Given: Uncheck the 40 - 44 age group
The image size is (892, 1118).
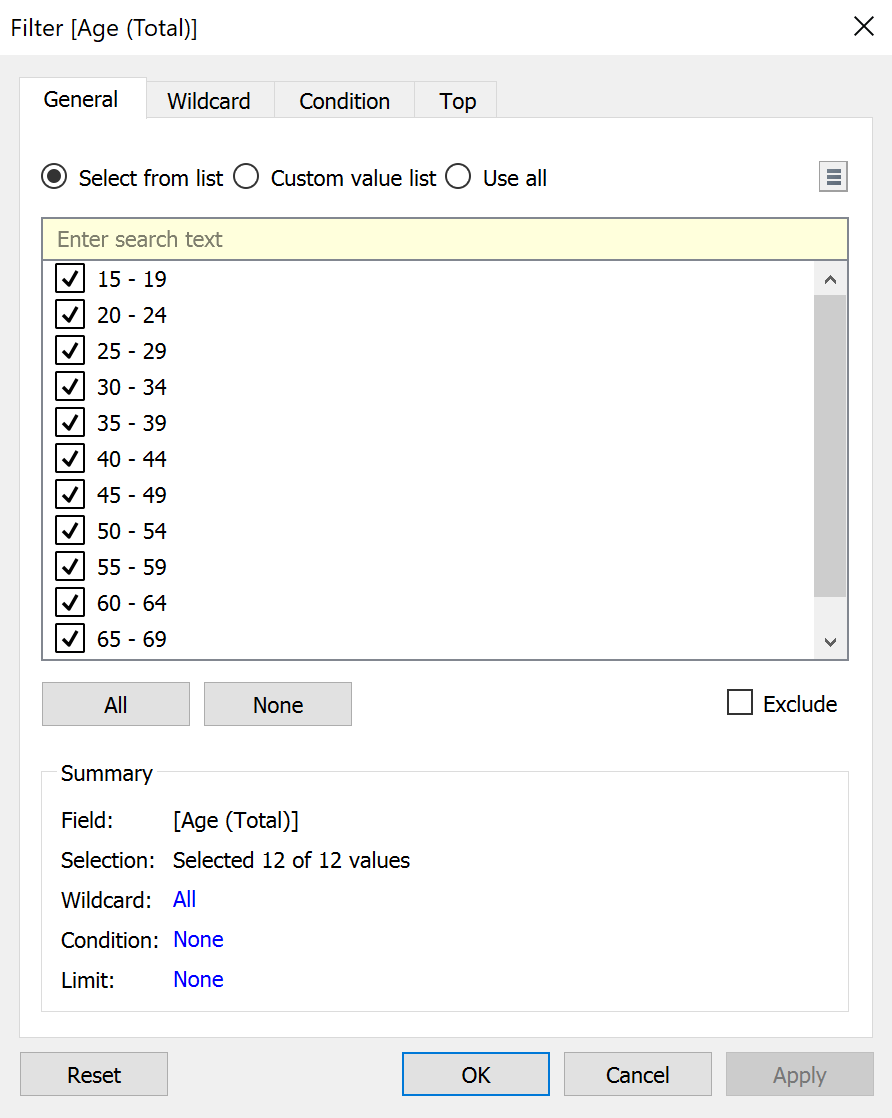Looking at the screenshot, I should coord(70,459).
